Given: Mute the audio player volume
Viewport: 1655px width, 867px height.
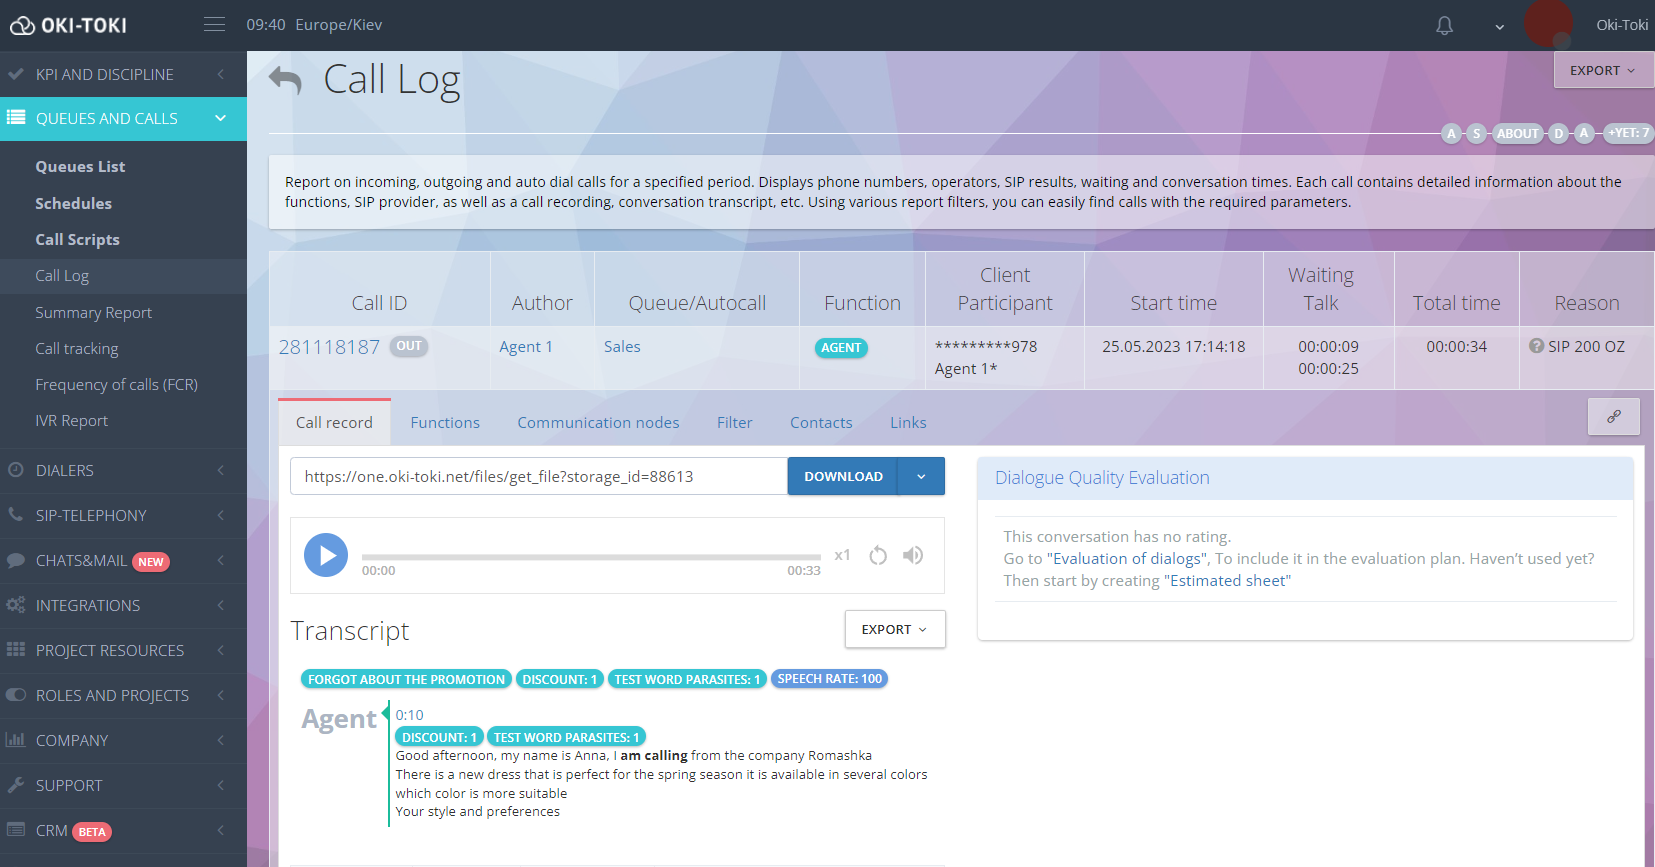Looking at the screenshot, I should point(913,555).
